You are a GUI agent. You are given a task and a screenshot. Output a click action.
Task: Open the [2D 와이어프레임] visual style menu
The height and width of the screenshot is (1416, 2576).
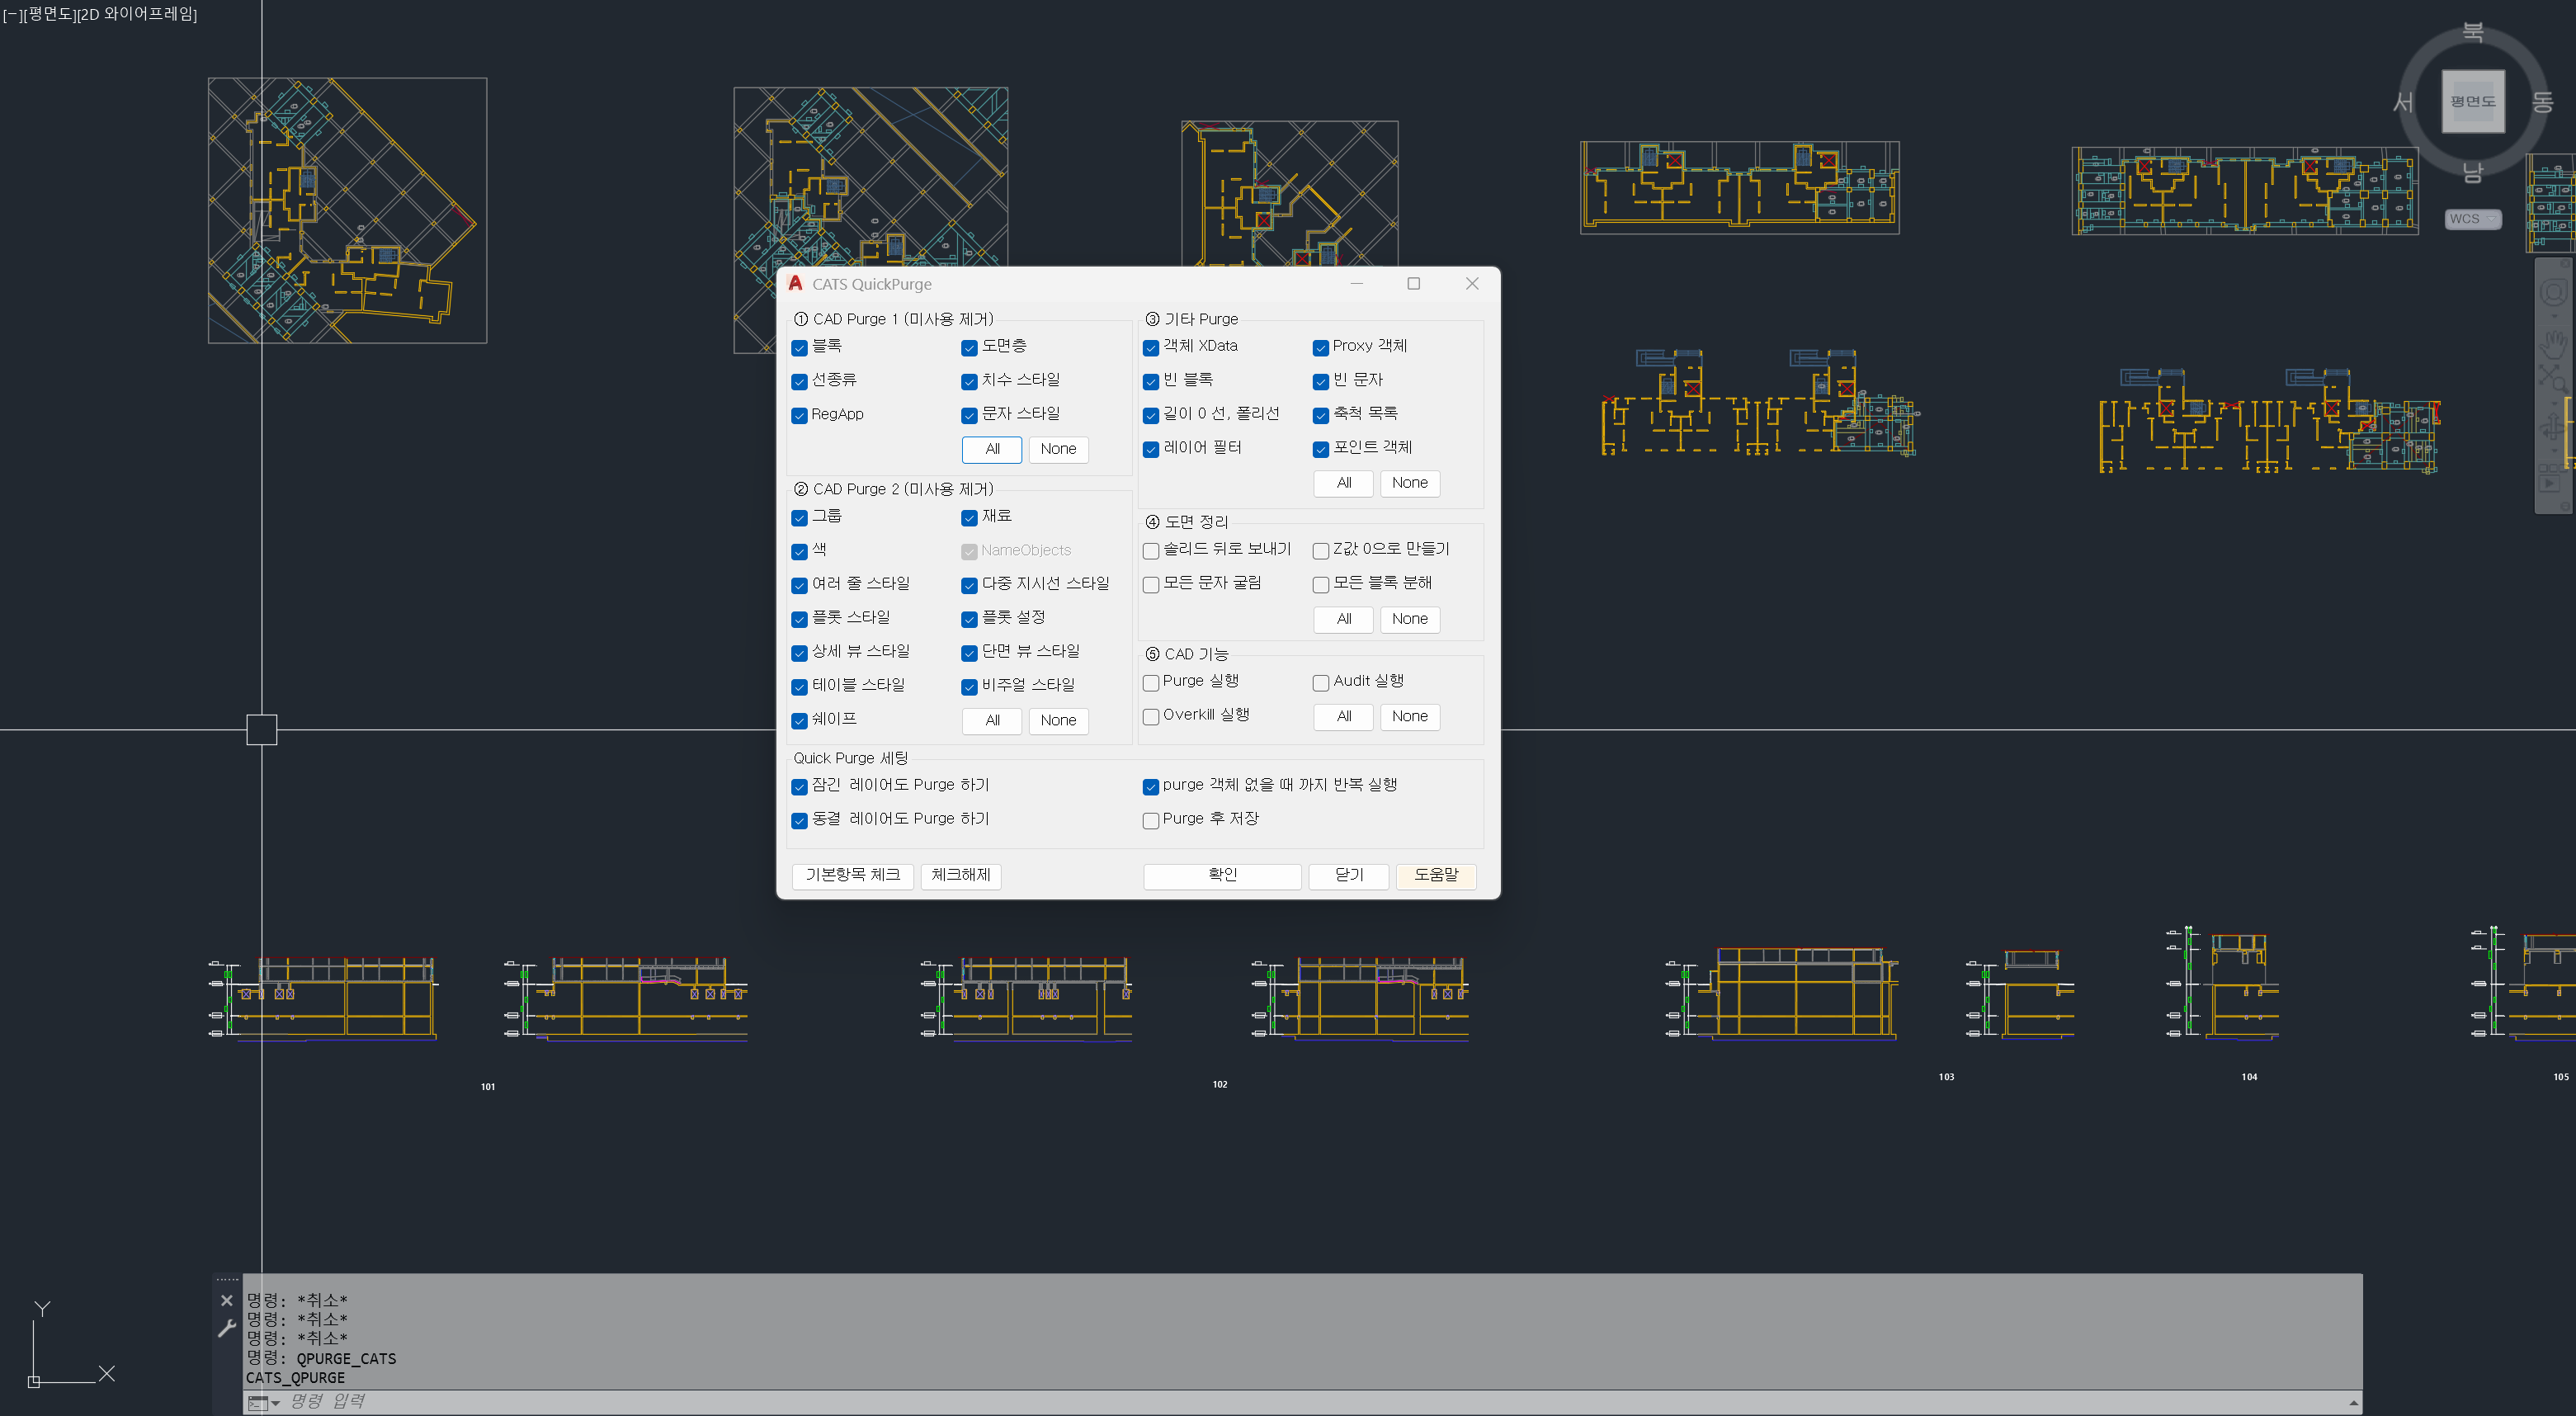pos(137,14)
